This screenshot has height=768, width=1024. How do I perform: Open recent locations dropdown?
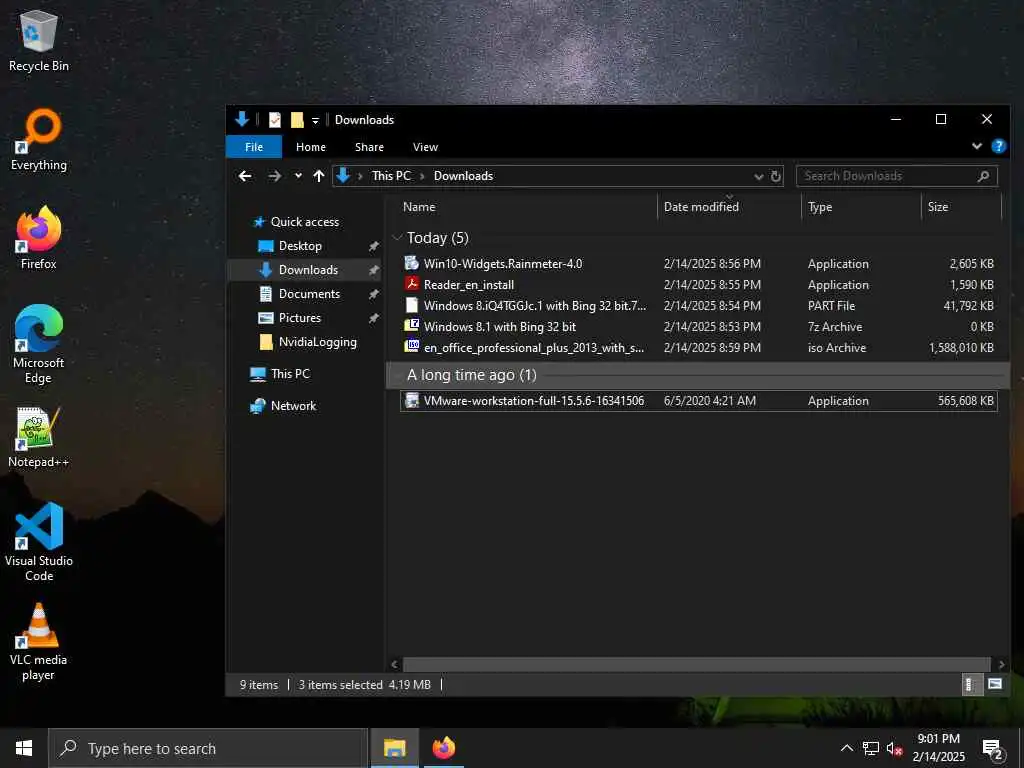point(298,176)
